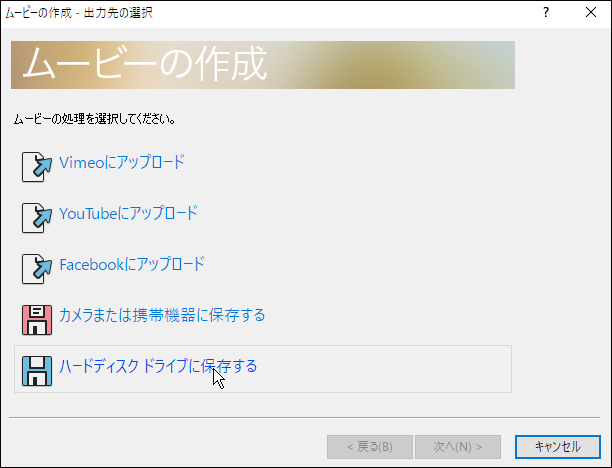This screenshot has width=612, height=468.
Task: Click the 次へ(N) > button
Action: point(458,447)
